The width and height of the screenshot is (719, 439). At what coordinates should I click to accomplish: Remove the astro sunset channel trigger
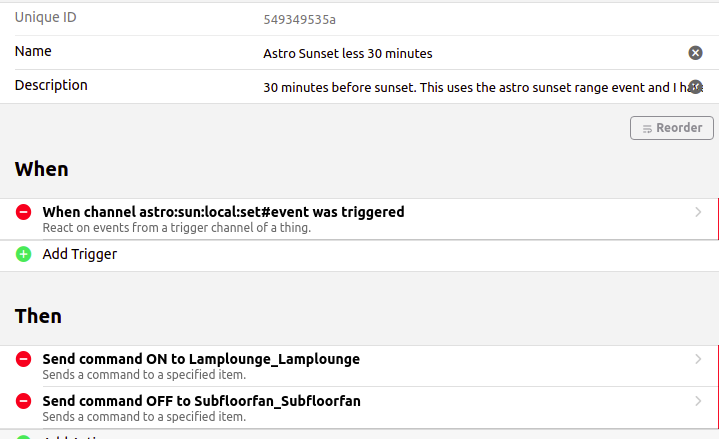23,212
